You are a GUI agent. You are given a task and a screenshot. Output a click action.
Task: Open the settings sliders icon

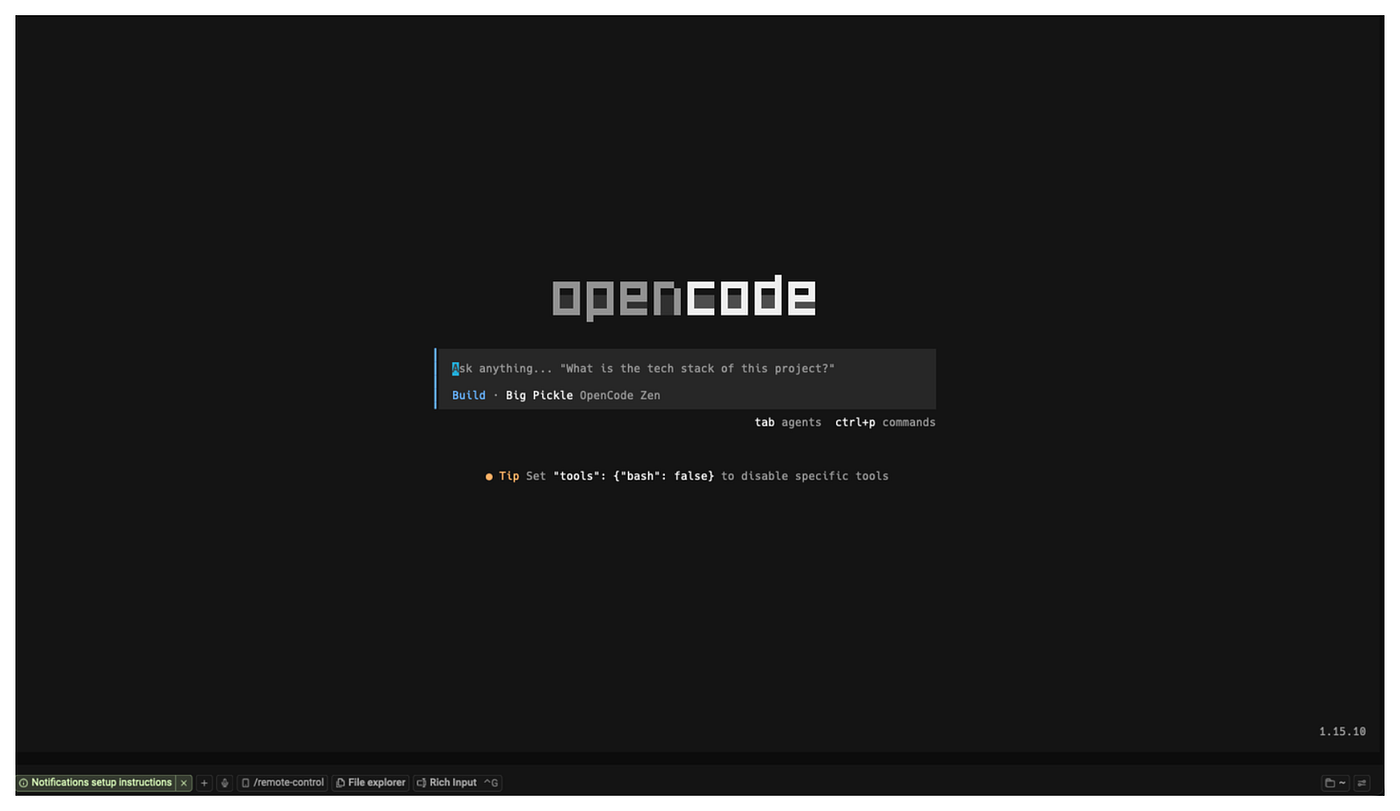point(1362,783)
